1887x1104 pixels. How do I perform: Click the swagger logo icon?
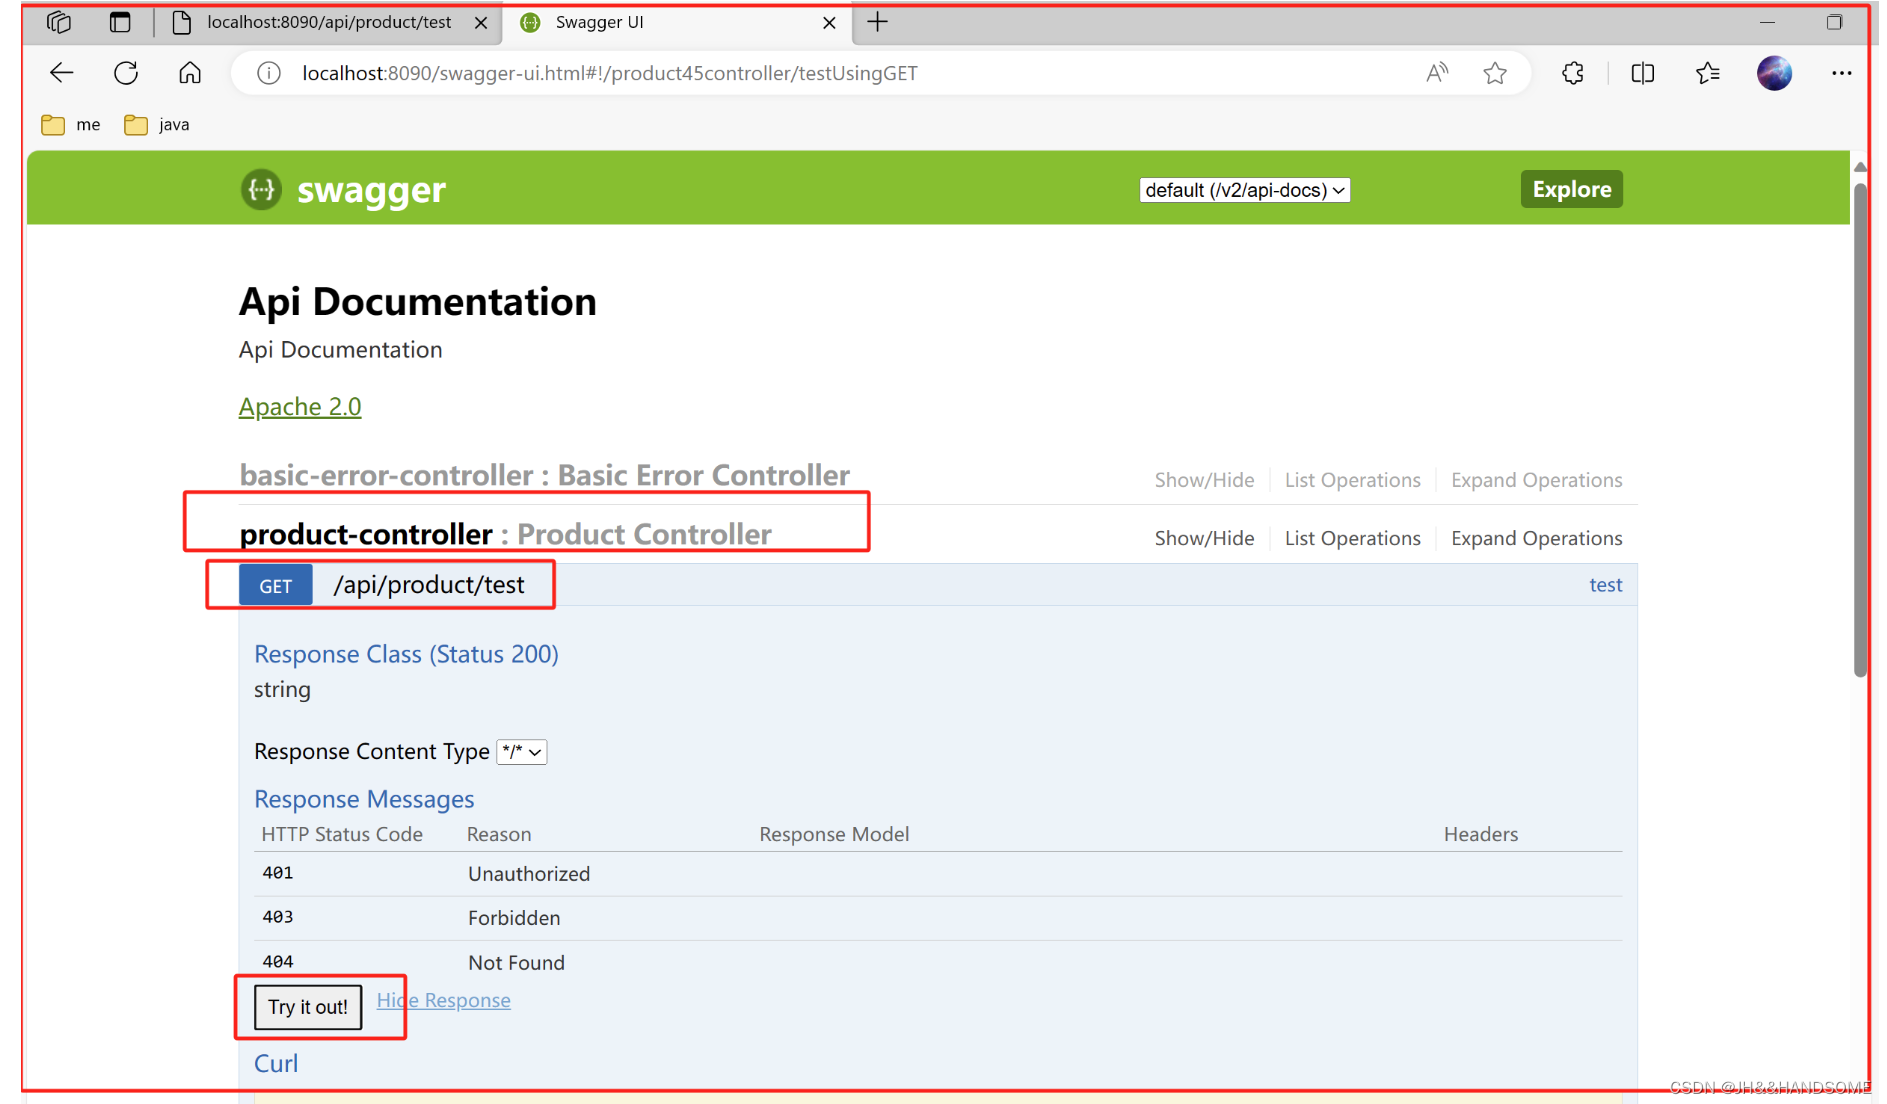[261, 189]
